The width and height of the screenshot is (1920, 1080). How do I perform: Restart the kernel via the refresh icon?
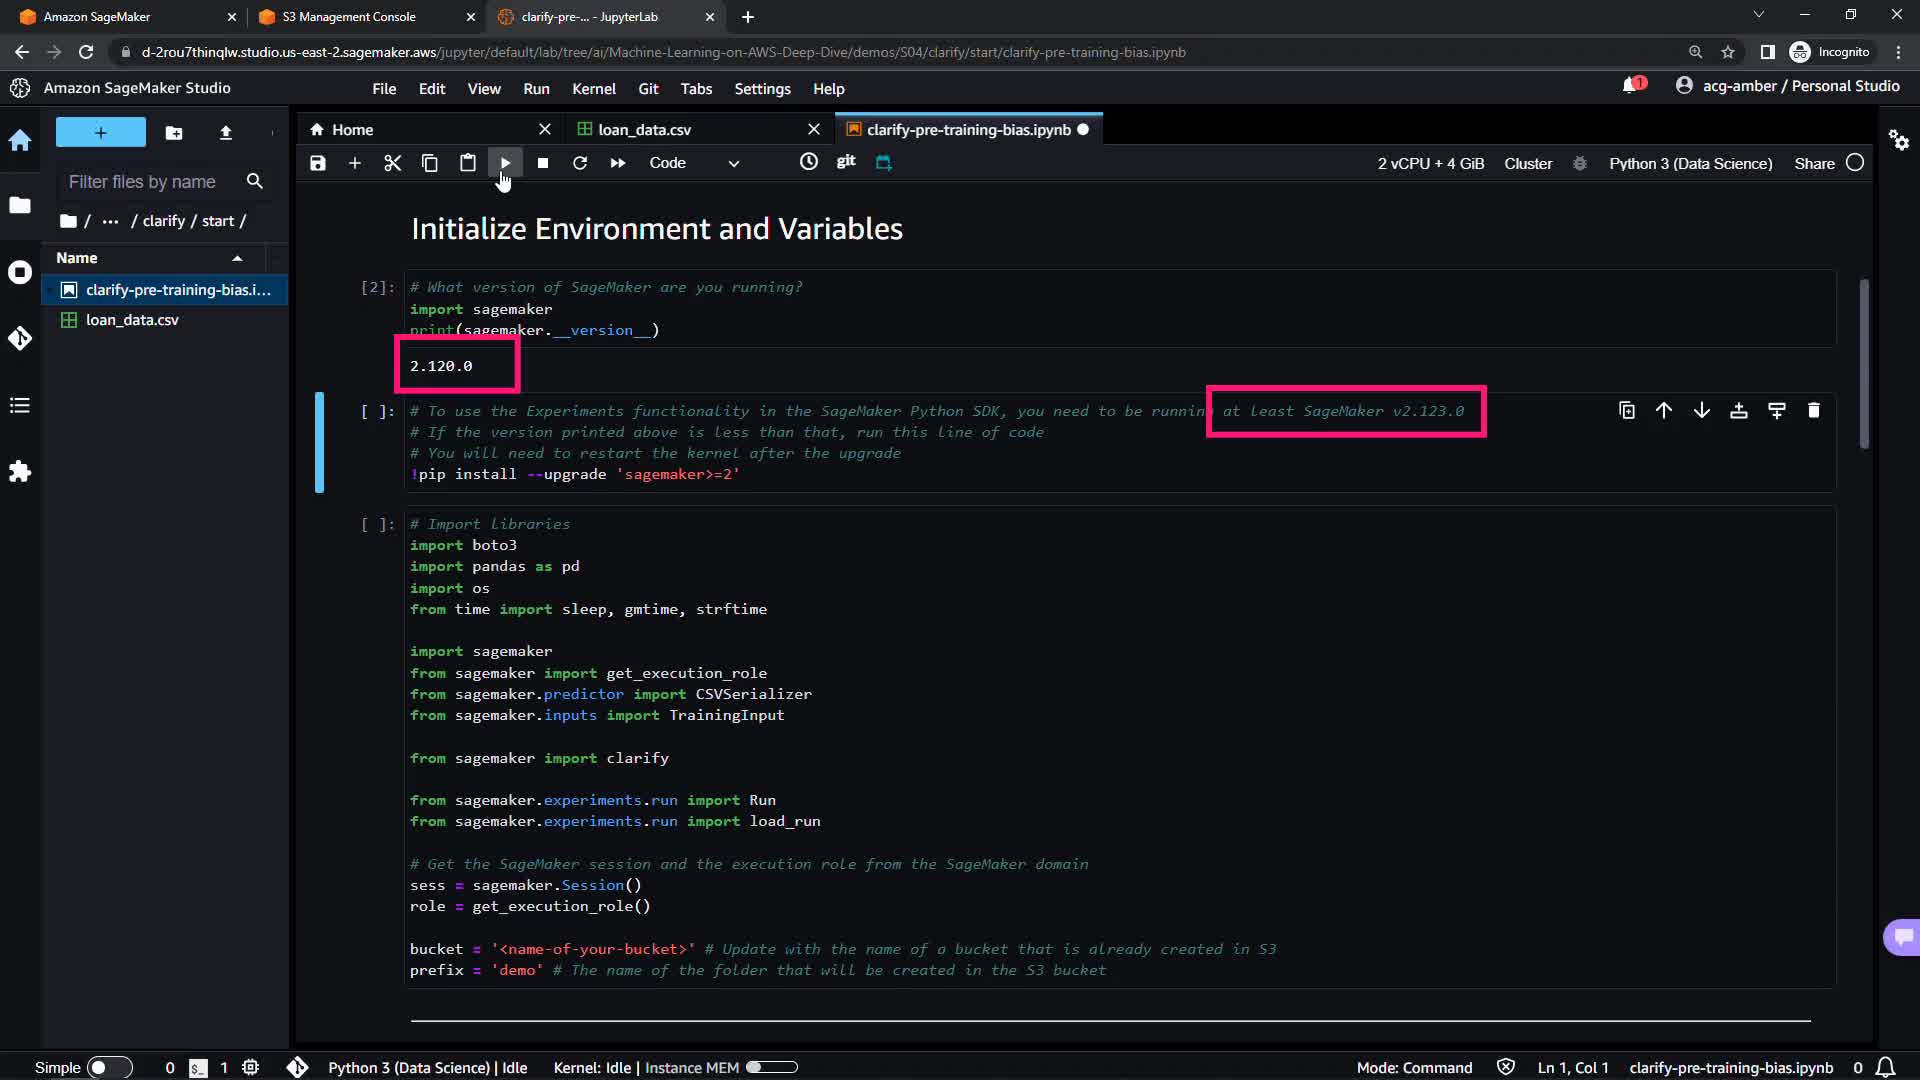580,163
